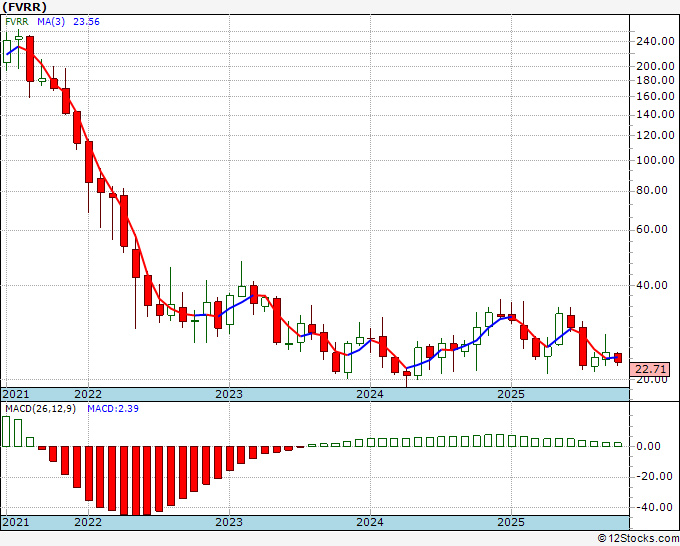This screenshot has width=680, height=546.
Task: Select the MA(3) indicator label
Action: point(51,22)
